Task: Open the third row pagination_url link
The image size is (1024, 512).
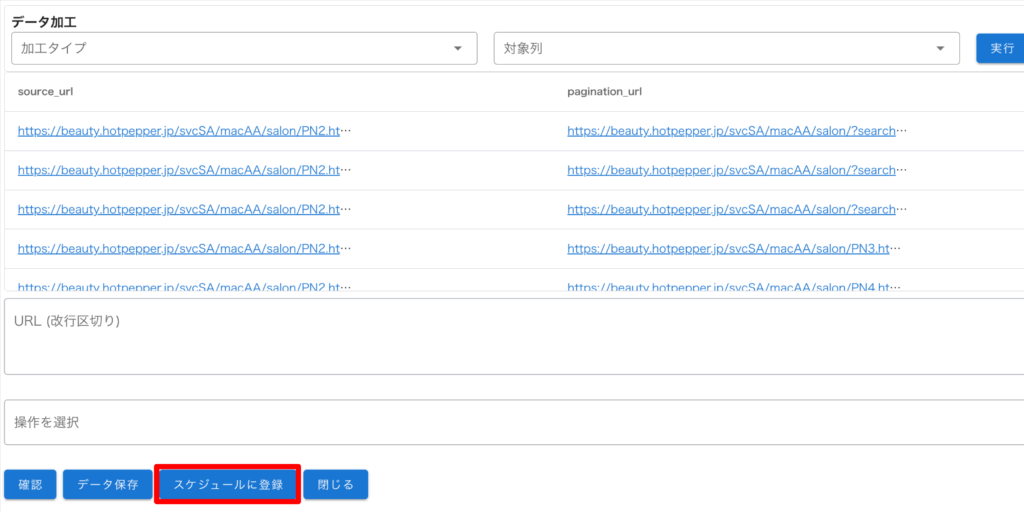Action: (x=736, y=209)
